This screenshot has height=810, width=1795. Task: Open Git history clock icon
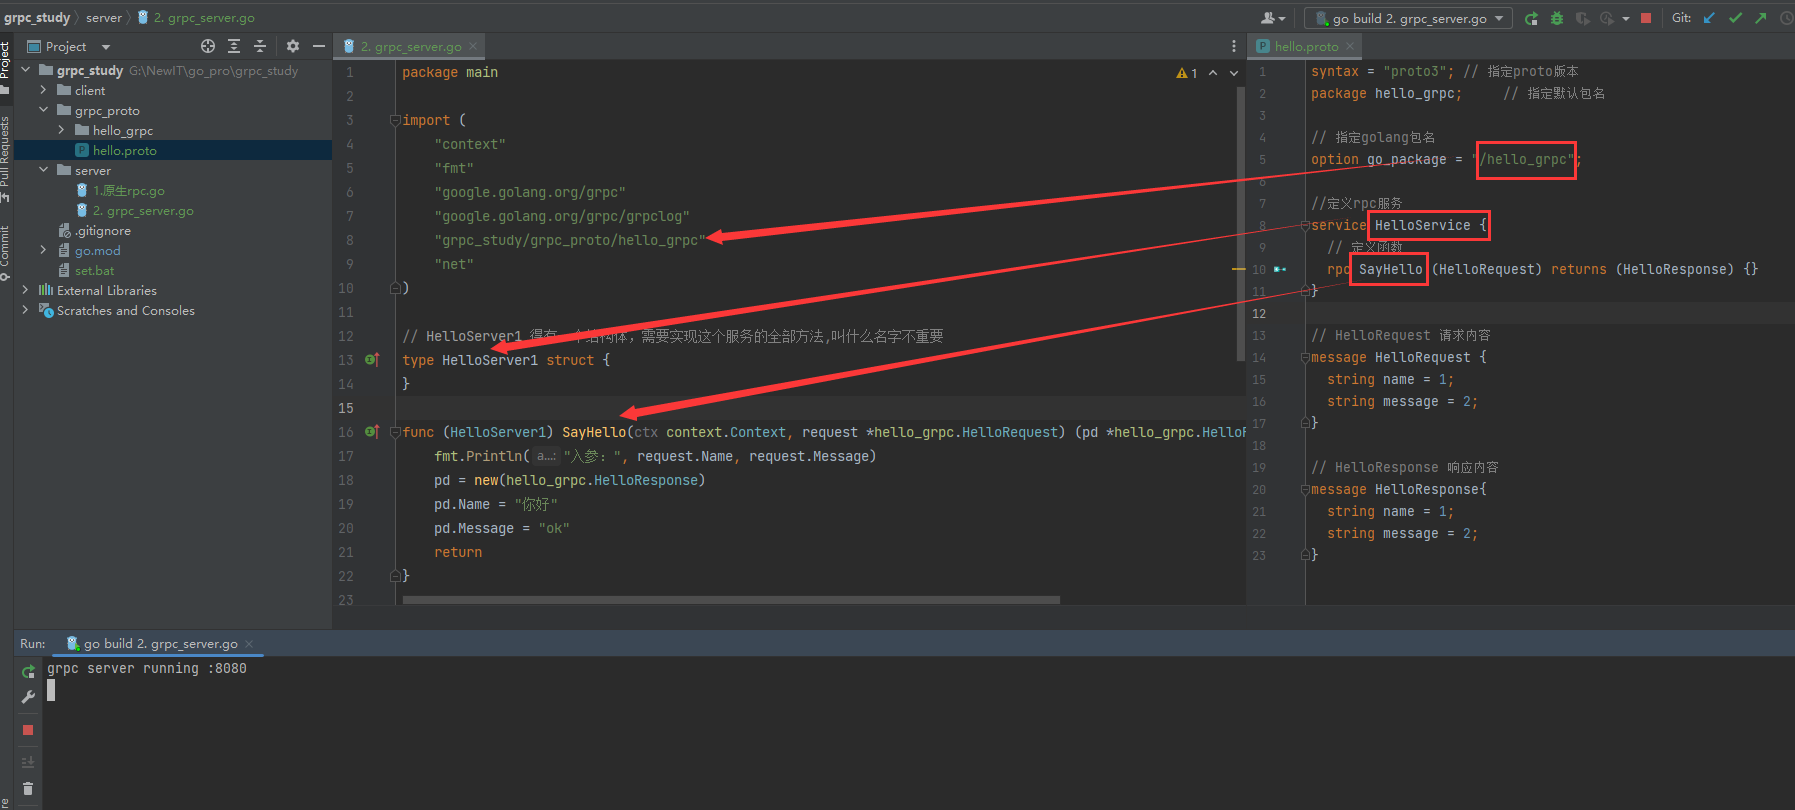(1786, 18)
